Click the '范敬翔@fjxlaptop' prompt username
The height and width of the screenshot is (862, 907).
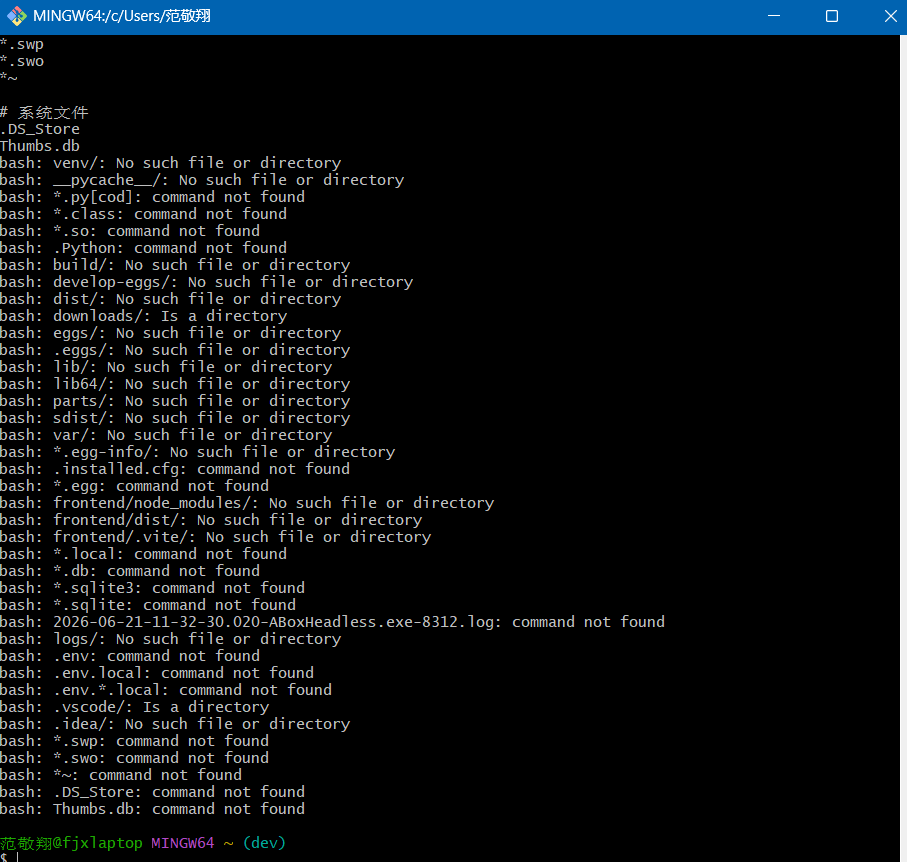click(71, 843)
